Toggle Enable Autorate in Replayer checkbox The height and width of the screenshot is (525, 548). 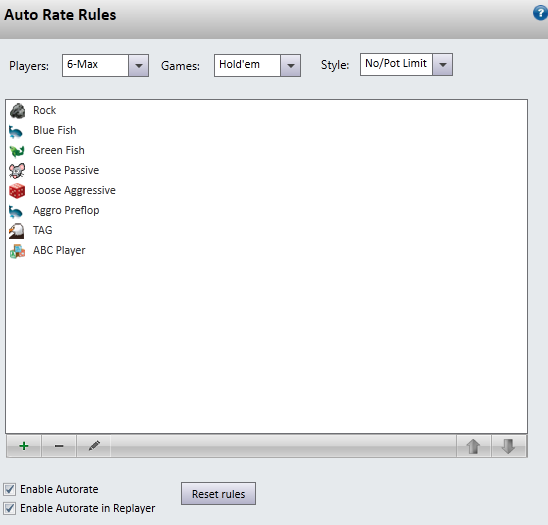pyautogui.click(x=10, y=508)
